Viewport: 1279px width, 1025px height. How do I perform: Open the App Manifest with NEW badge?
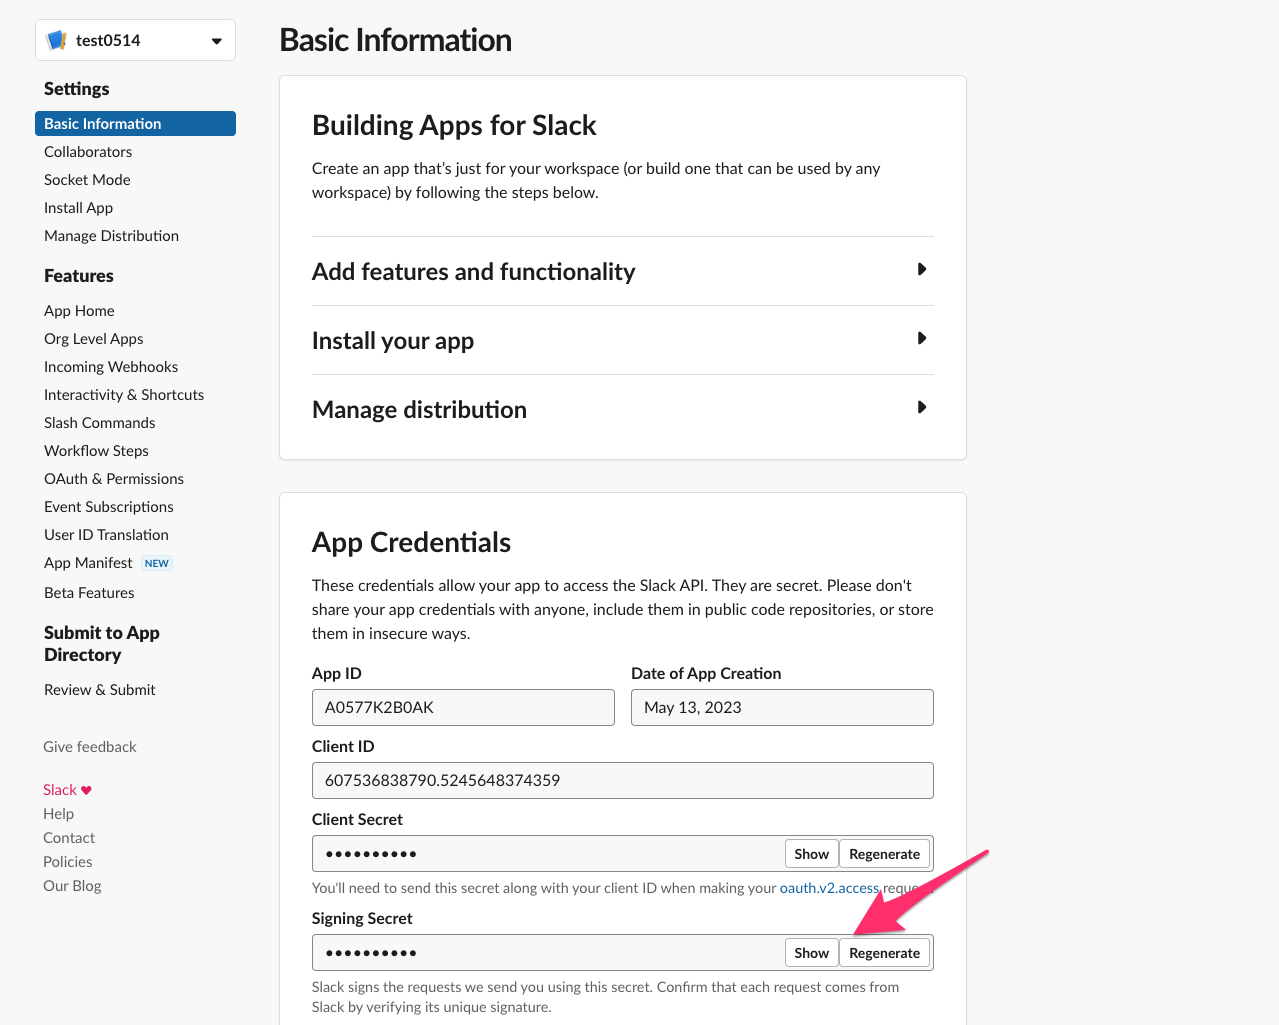click(88, 562)
